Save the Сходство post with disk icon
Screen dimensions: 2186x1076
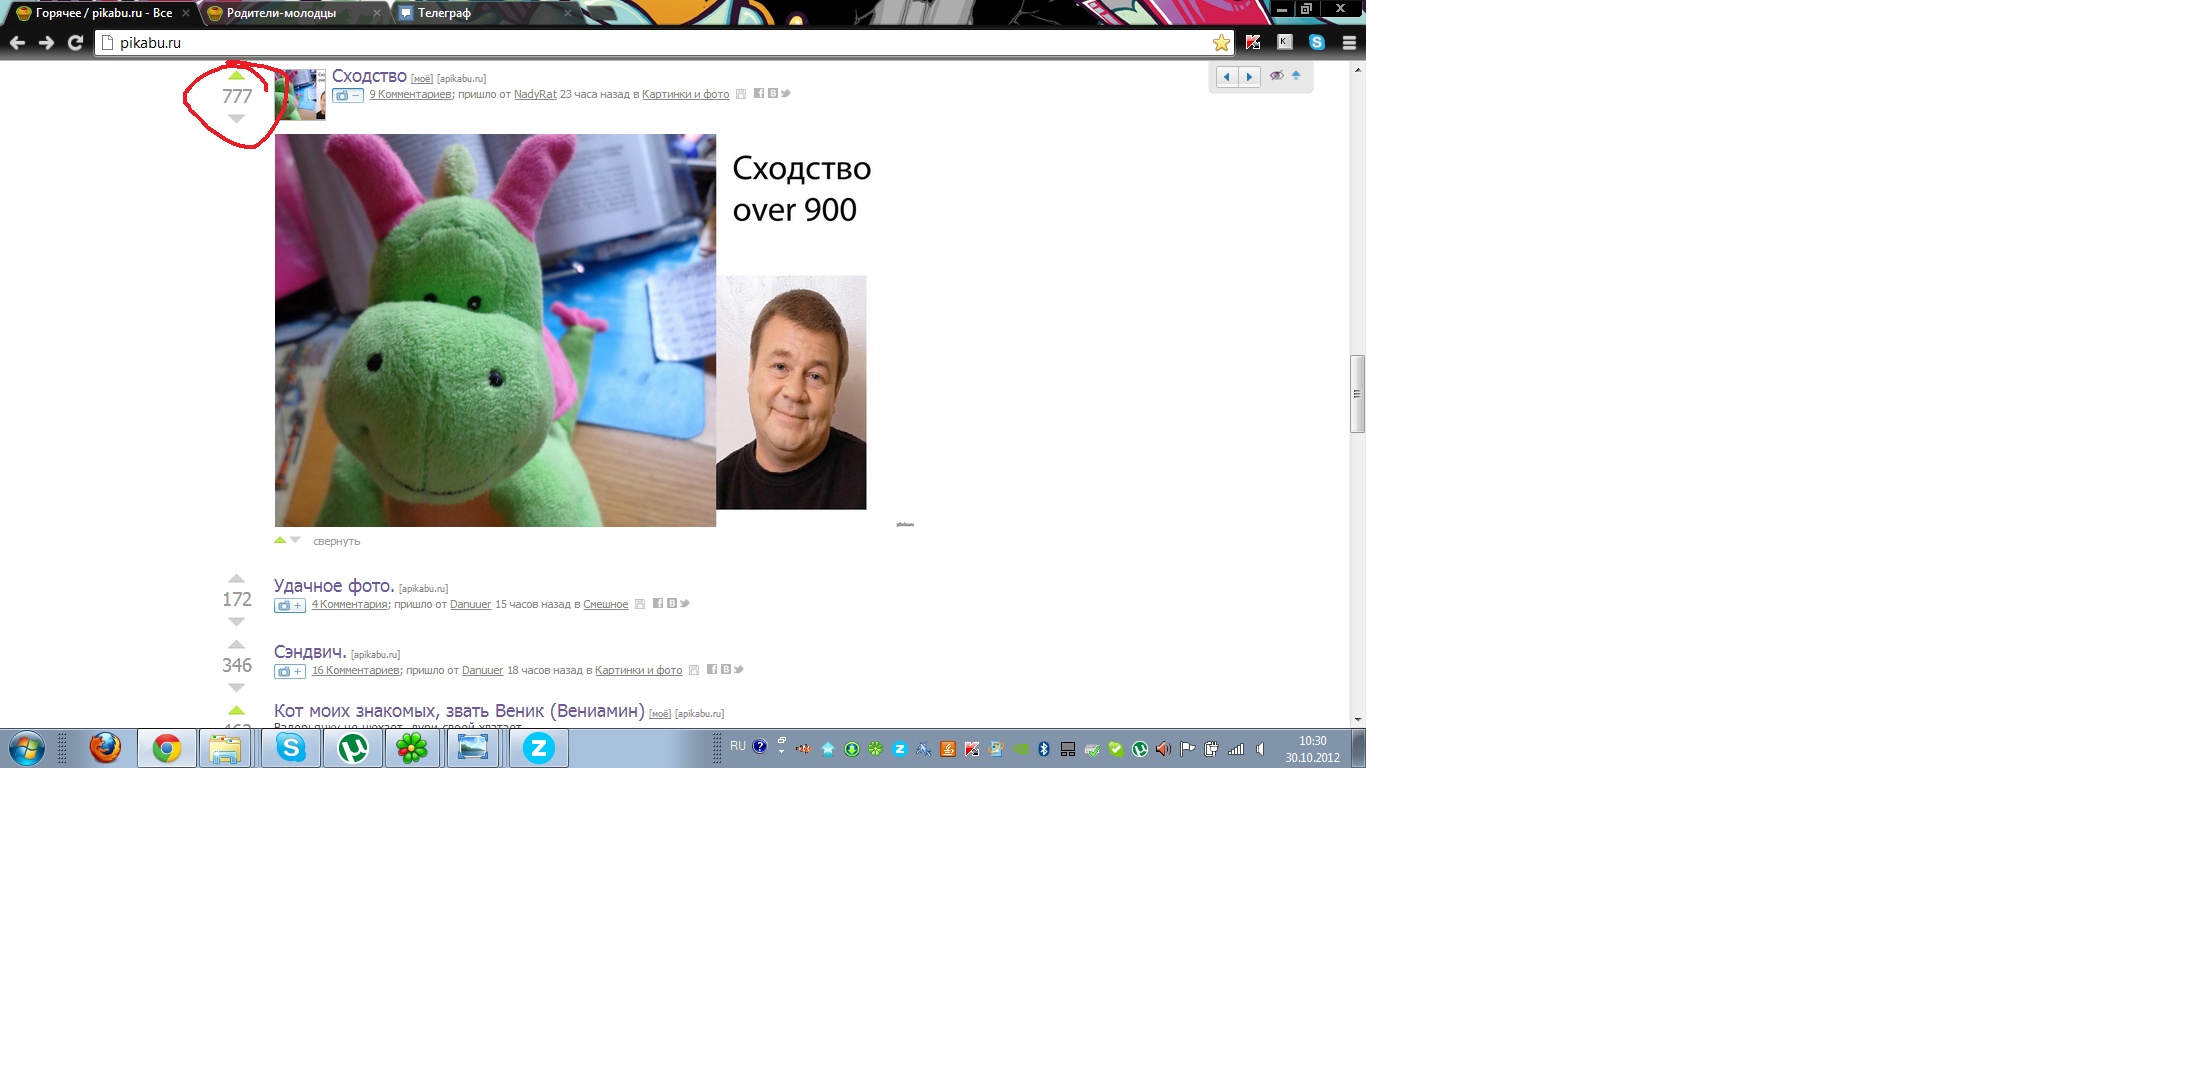point(741,94)
